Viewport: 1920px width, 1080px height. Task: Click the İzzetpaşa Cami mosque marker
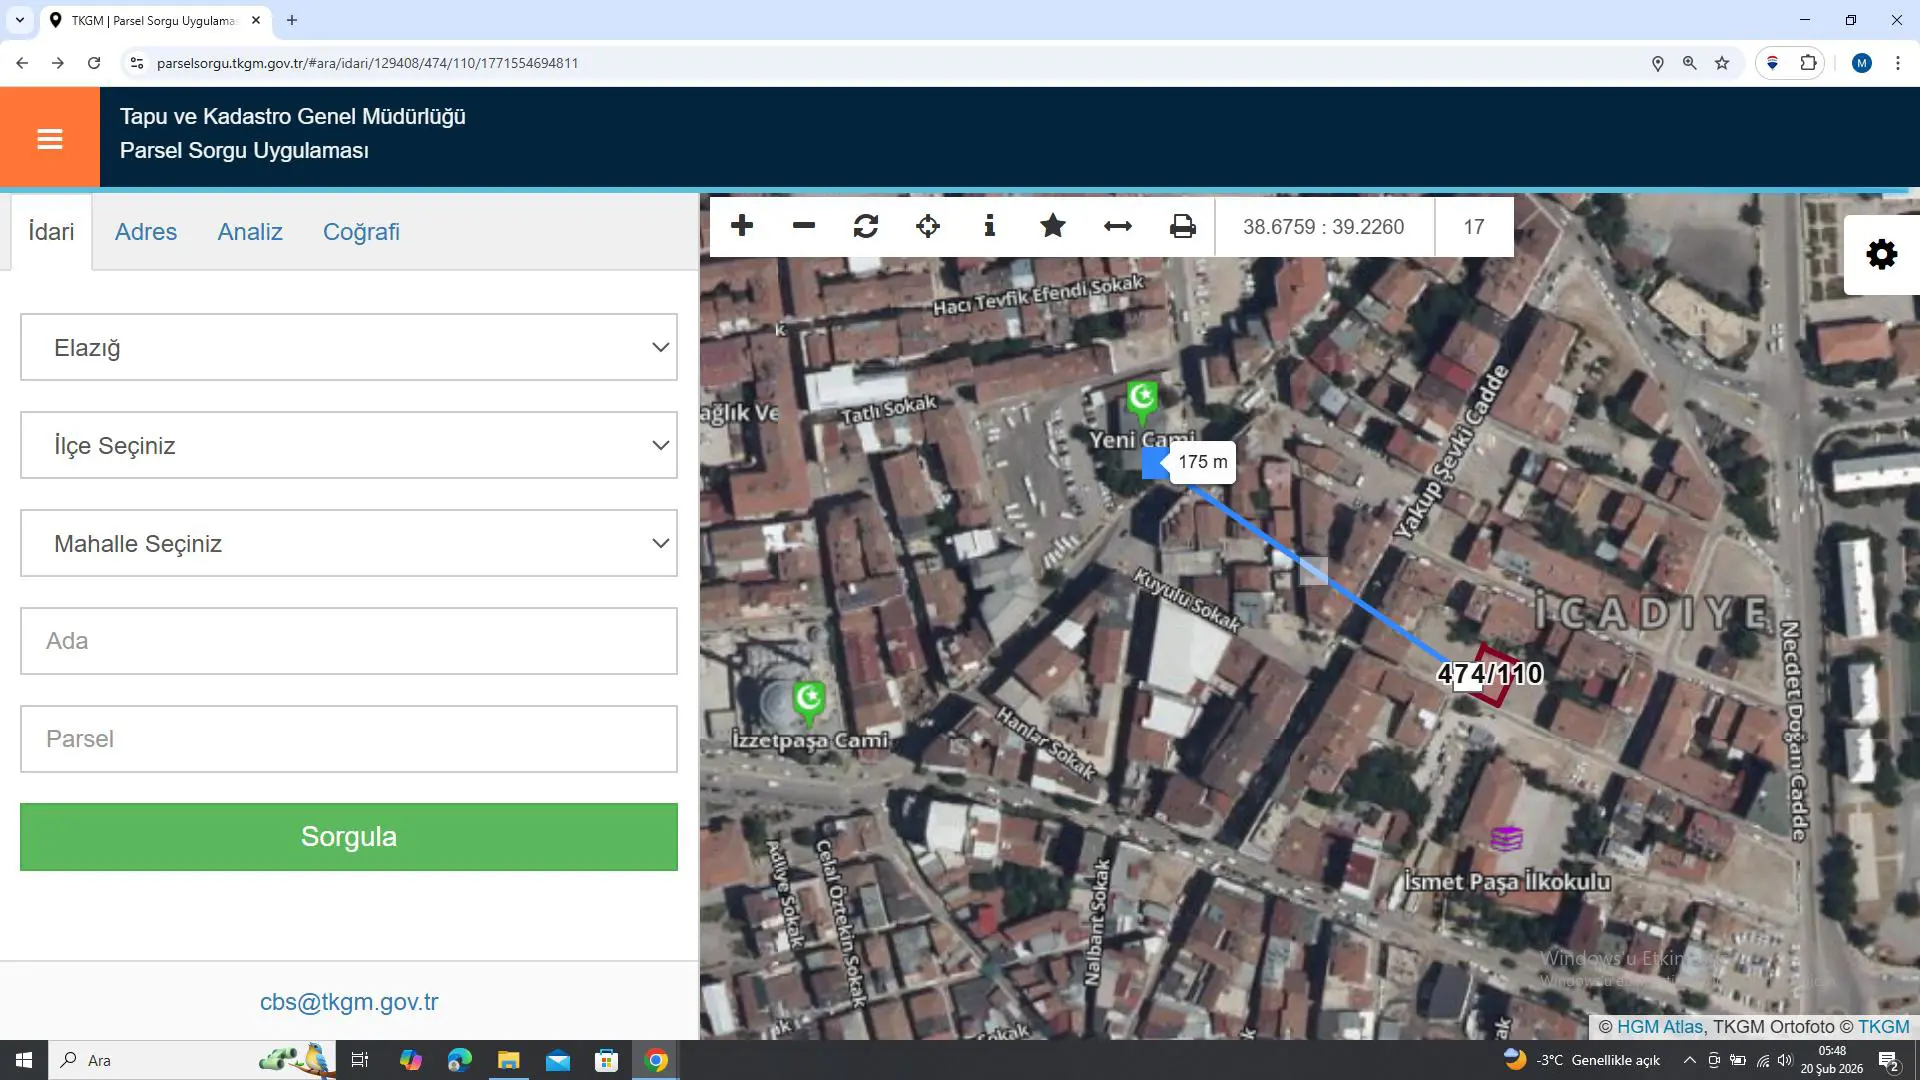(x=809, y=701)
